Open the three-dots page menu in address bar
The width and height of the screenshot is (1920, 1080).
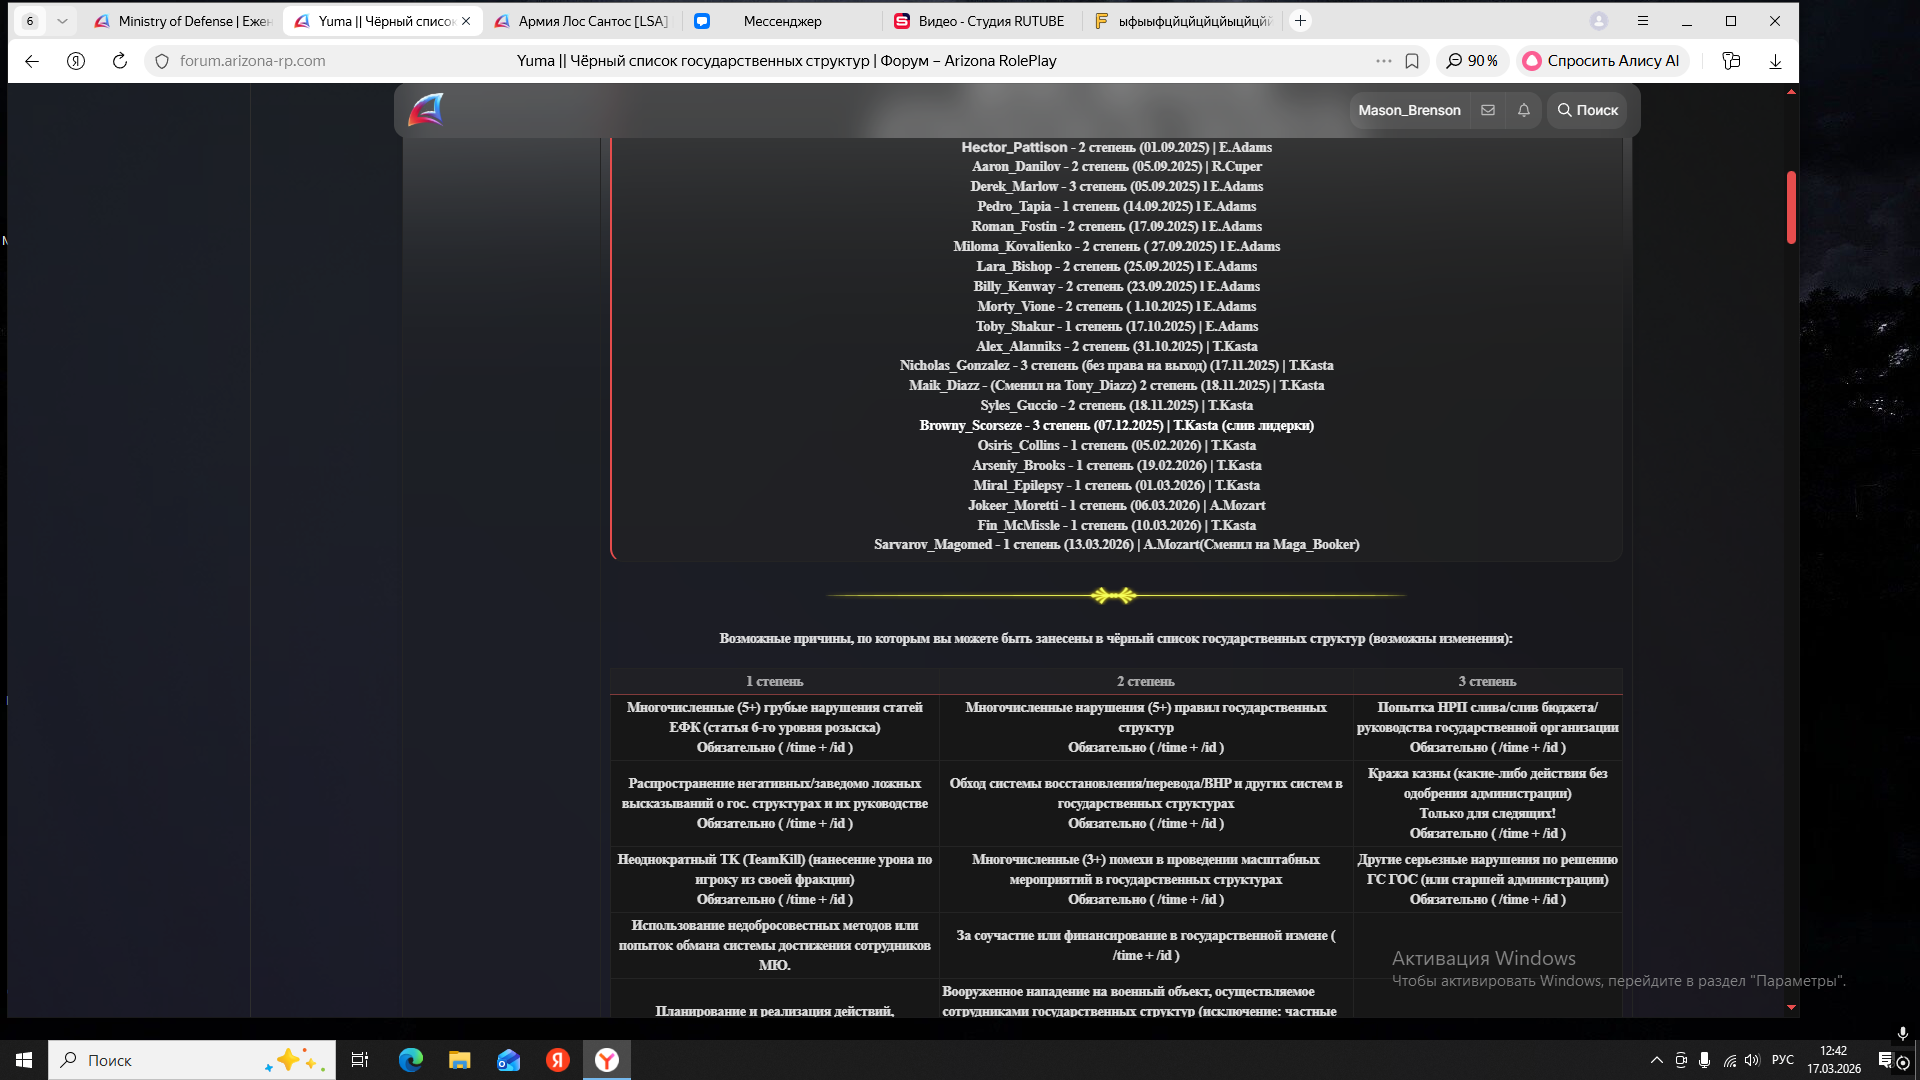[x=1383, y=61]
